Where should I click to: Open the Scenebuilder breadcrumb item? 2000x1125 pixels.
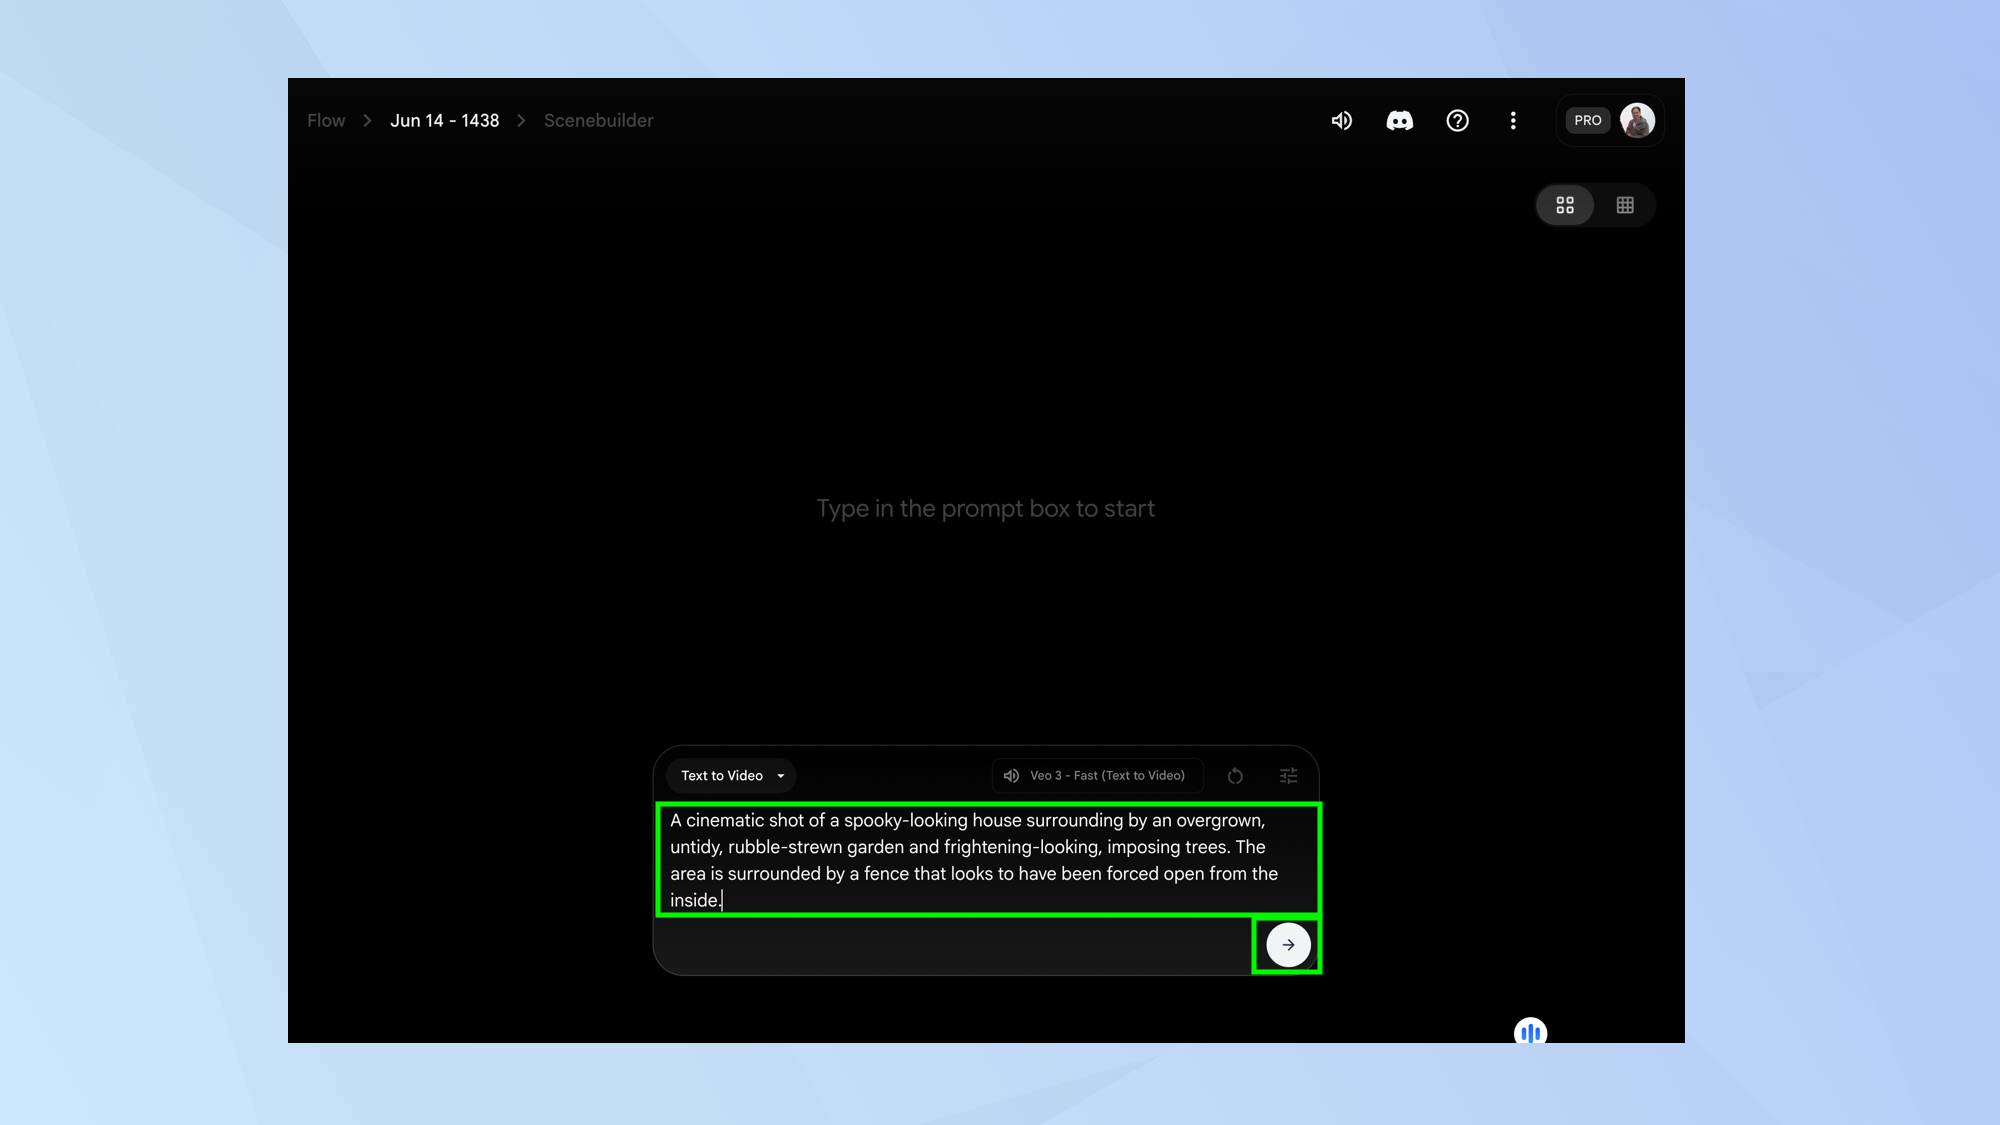pos(598,121)
